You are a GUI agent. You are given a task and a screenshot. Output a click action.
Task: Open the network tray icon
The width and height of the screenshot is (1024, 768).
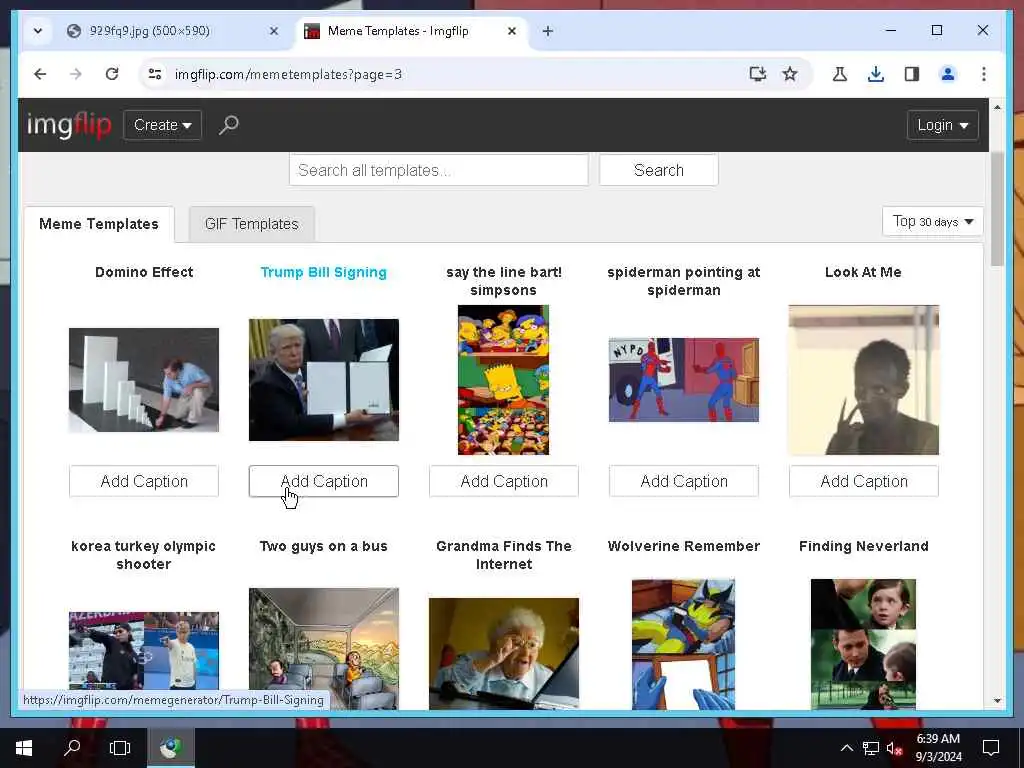pos(871,748)
